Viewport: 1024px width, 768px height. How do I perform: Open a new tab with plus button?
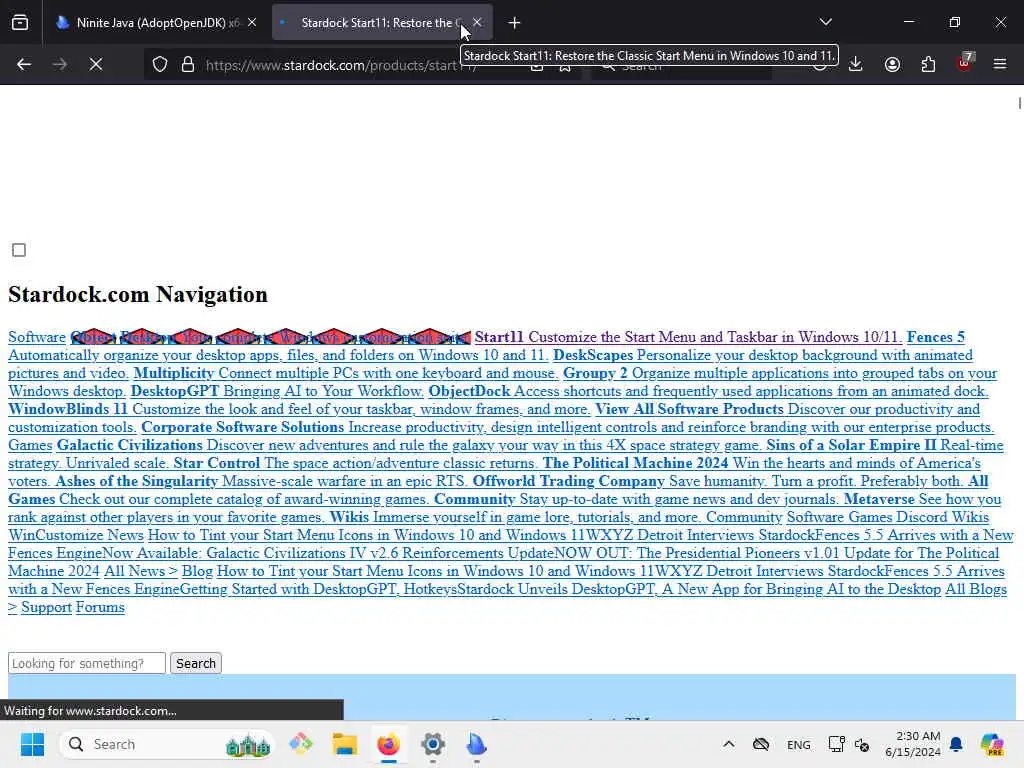click(515, 23)
